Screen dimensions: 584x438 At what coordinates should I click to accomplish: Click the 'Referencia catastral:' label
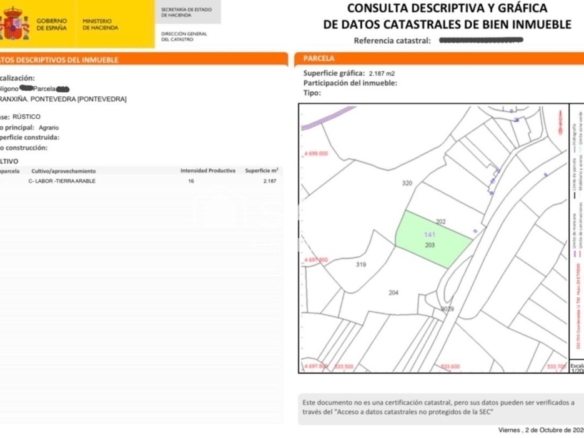point(392,41)
